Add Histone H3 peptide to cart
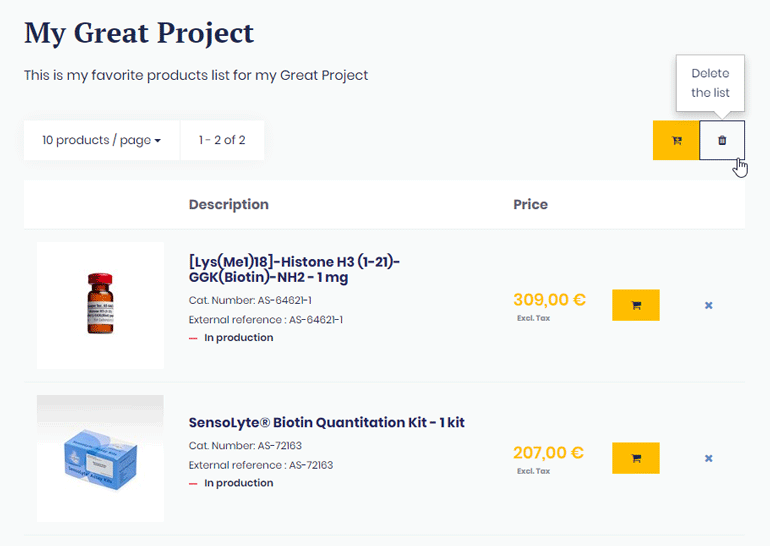This screenshot has width=770, height=546. (x=635, y=305)
